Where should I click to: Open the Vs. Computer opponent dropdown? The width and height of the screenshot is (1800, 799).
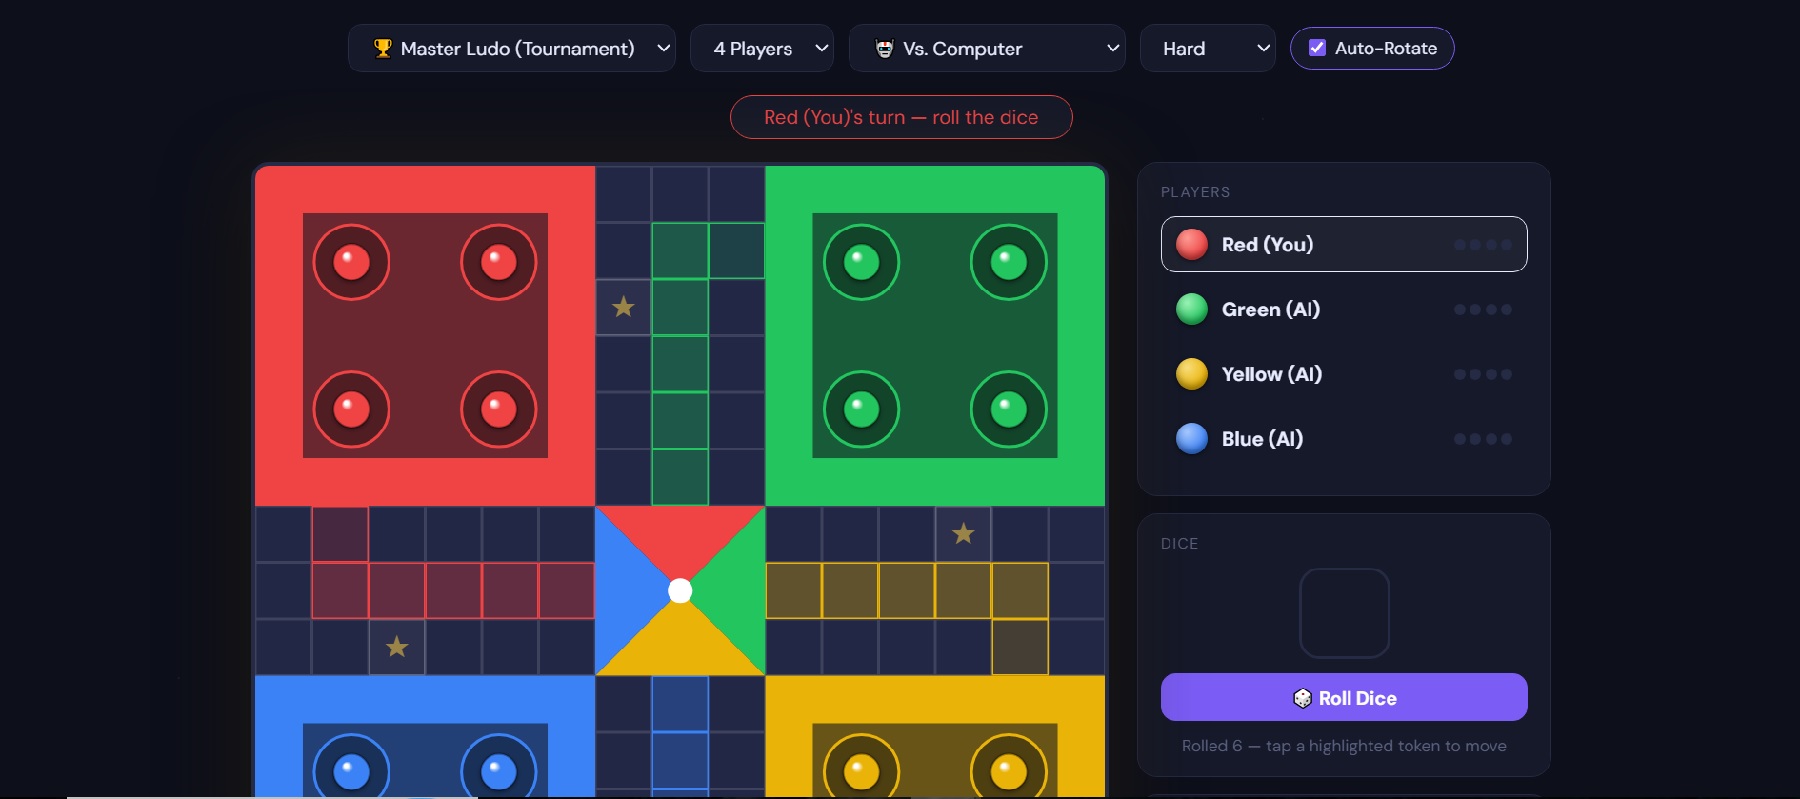987,48
